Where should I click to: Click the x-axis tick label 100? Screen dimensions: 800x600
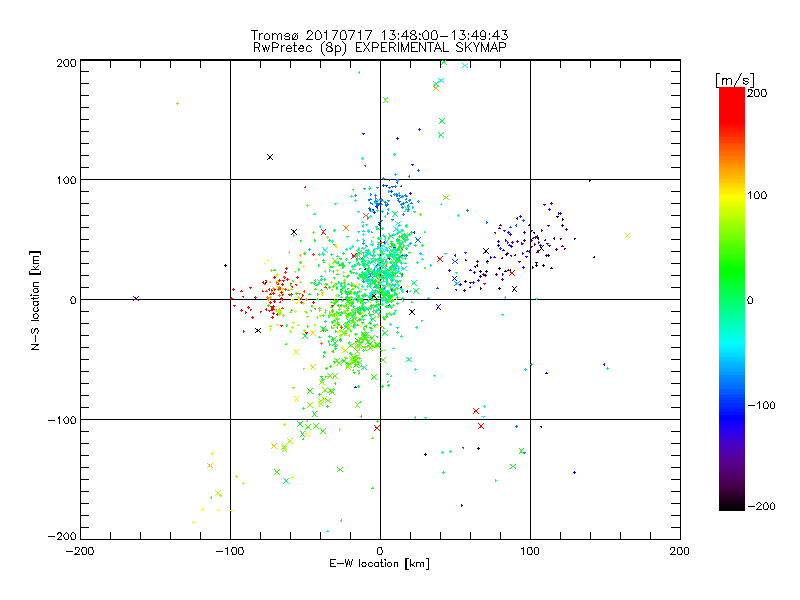click(x=530, y=551)
